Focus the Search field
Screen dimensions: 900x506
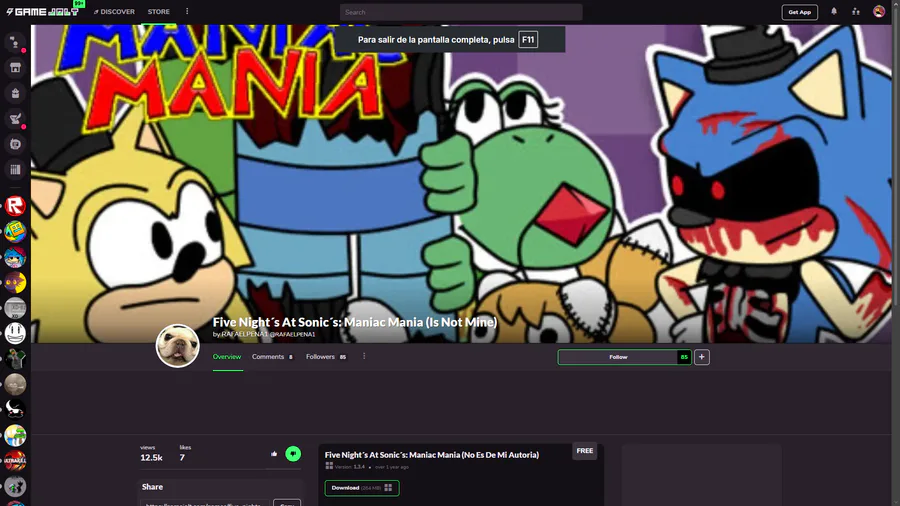pyautogui.click(x=461, y=12)
